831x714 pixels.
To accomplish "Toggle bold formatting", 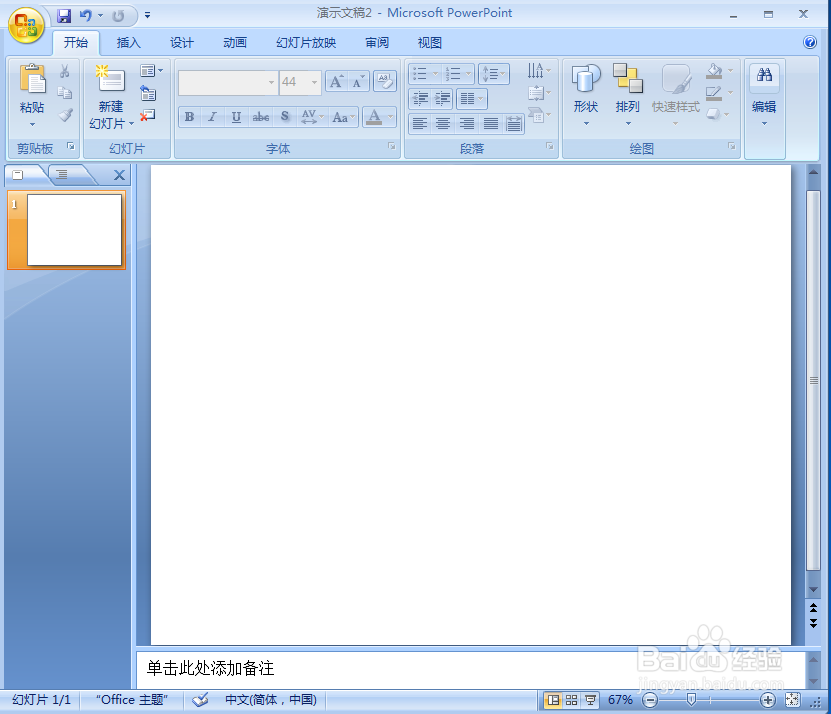I will (190, 117).
